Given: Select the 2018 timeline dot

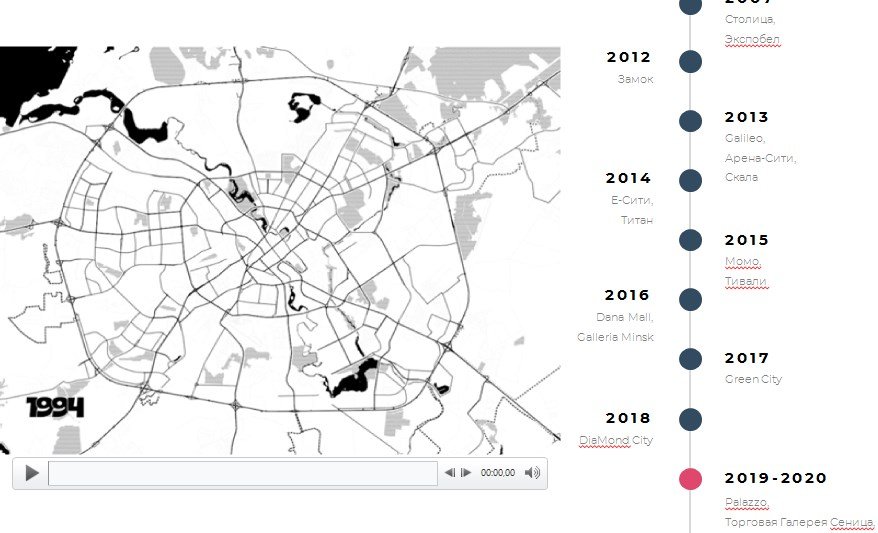Looking at the screenshot, I should click(x=690, y=419).
